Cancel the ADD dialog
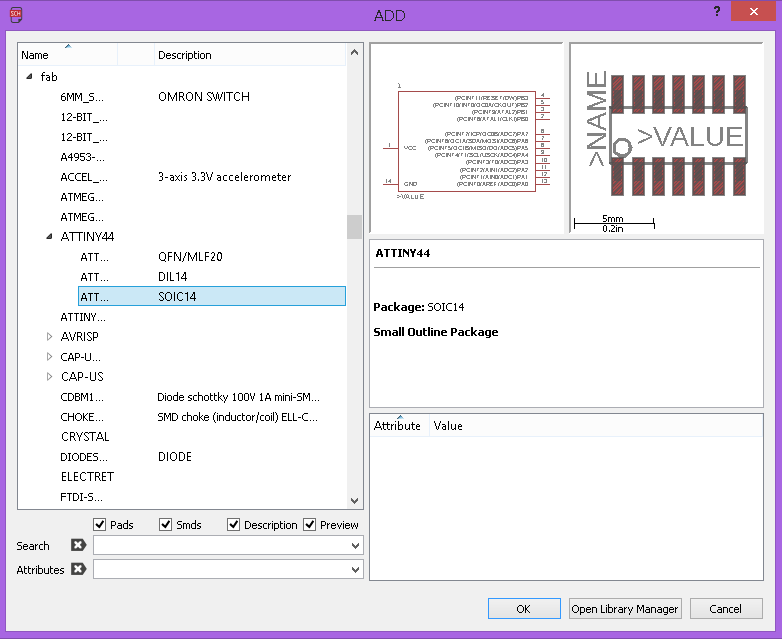The width and height of the screenshot is (782, 641). (726, 609)
